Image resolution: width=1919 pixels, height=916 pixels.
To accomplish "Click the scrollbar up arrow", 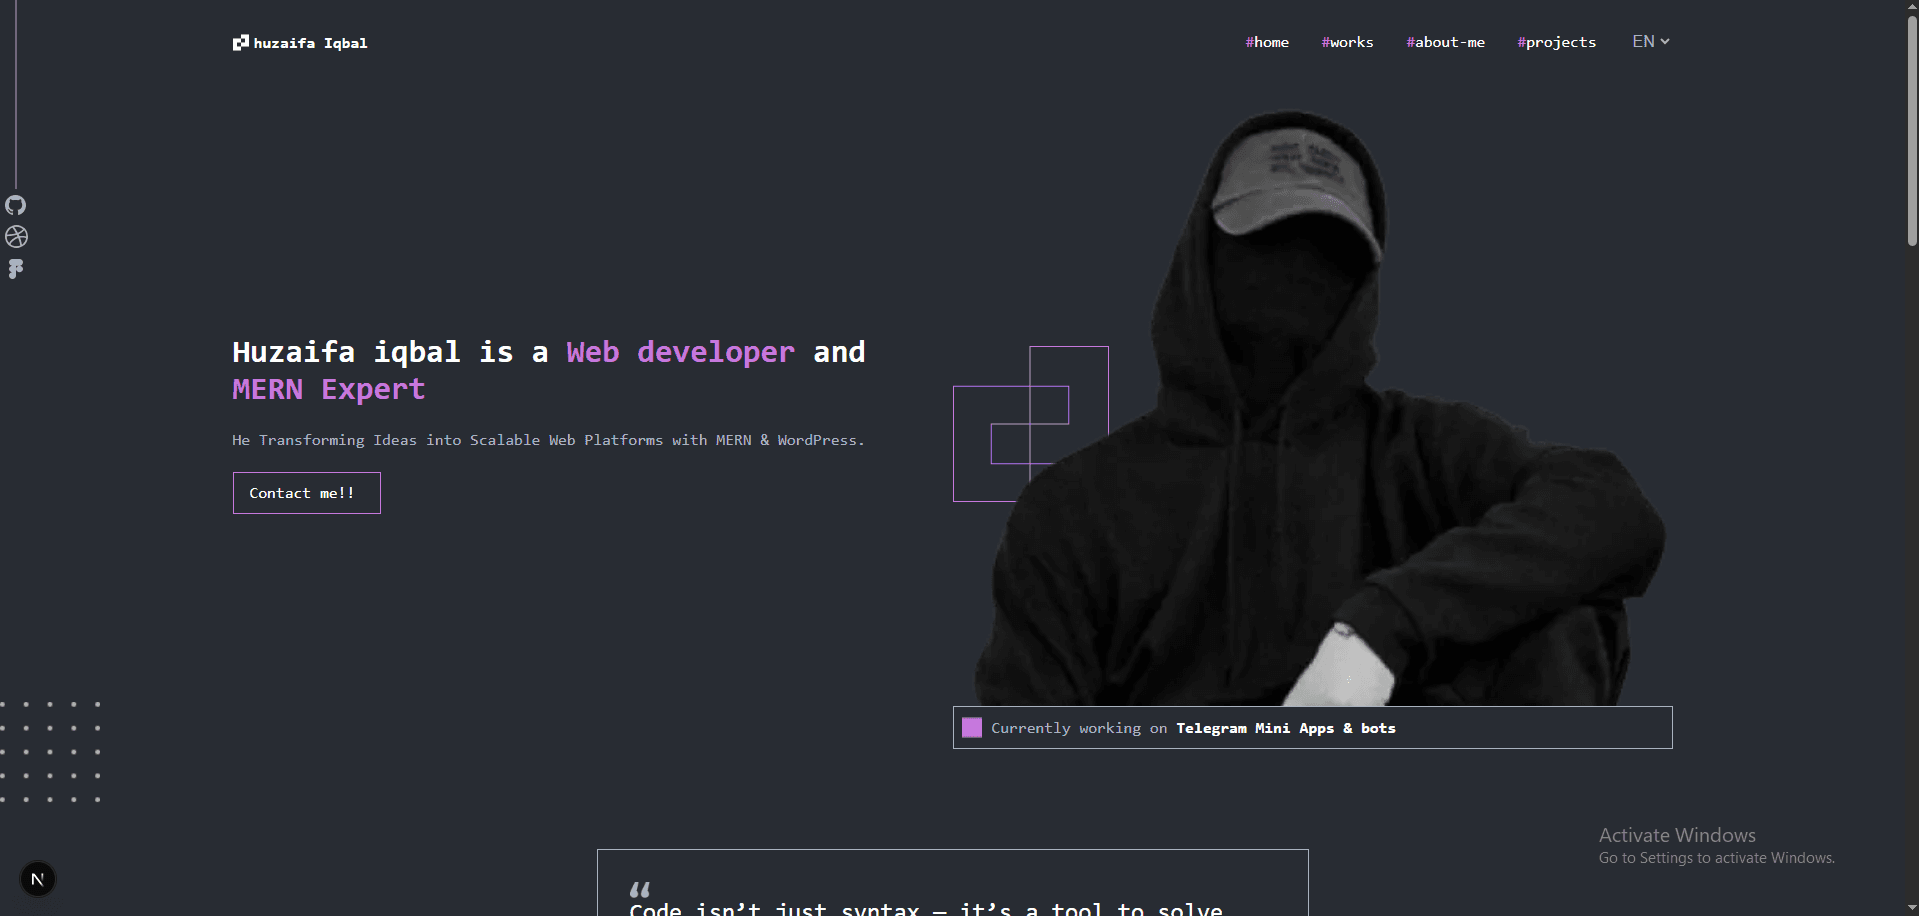I will [1912, 7].
